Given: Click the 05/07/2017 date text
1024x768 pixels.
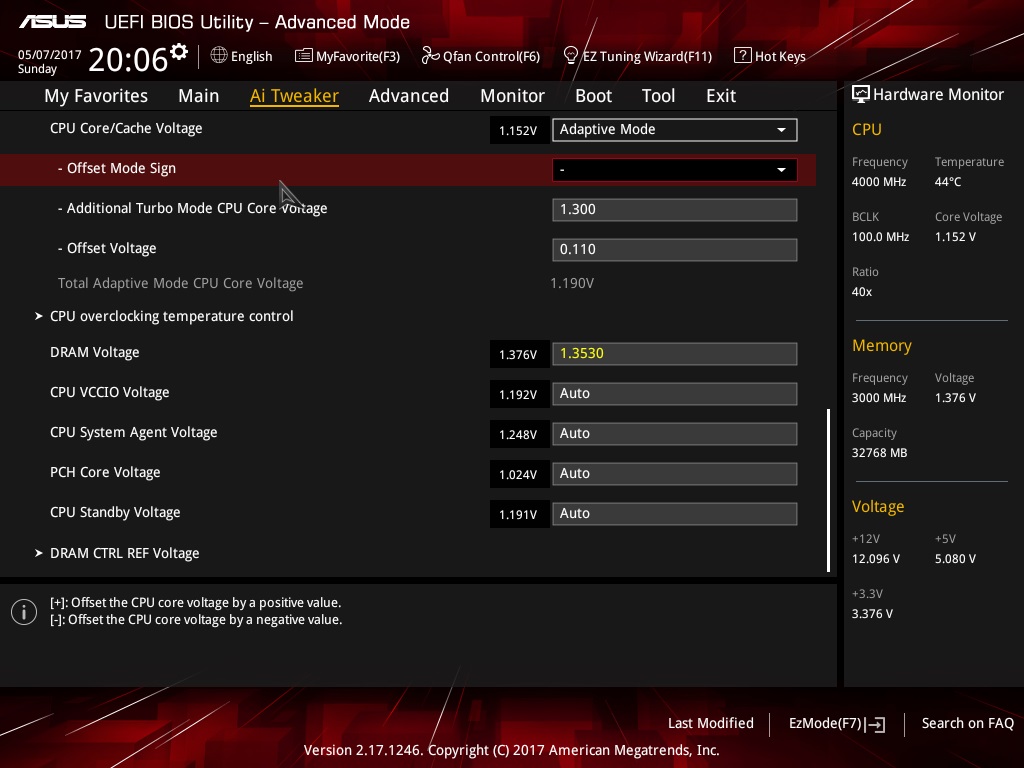Looking at the screenshot, I should coord(50,55).
